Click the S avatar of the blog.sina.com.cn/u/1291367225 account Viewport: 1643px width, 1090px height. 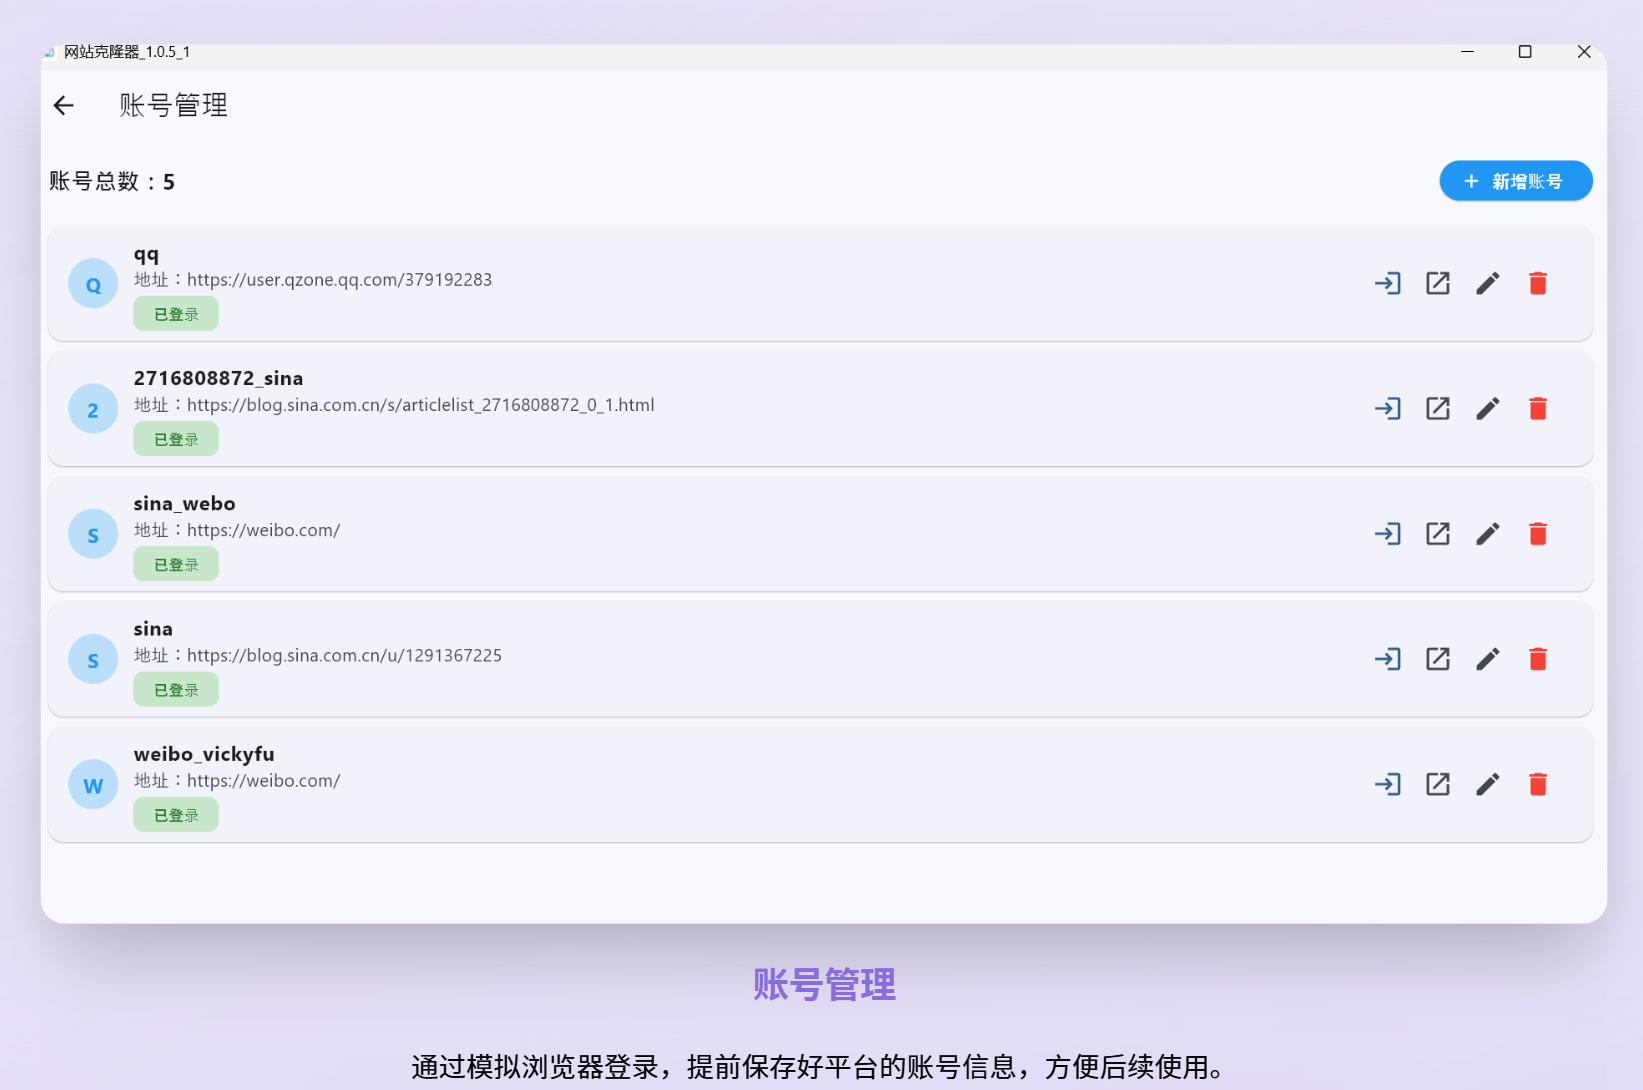[x=93, y=659]
